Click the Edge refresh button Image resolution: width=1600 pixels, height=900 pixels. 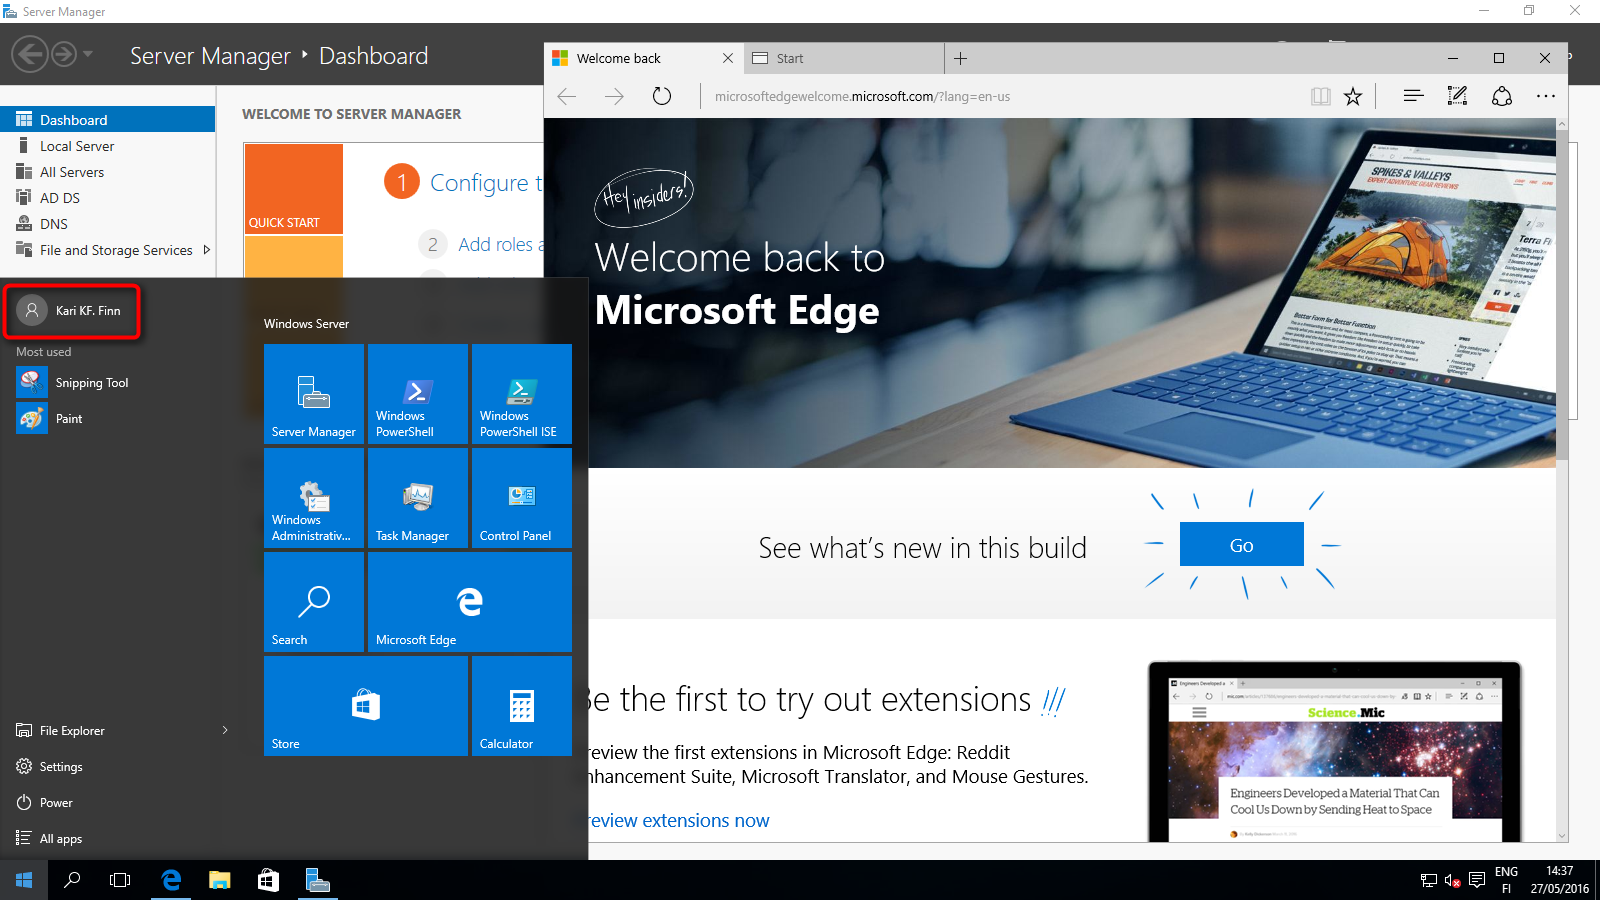click(x=662, y=96)
